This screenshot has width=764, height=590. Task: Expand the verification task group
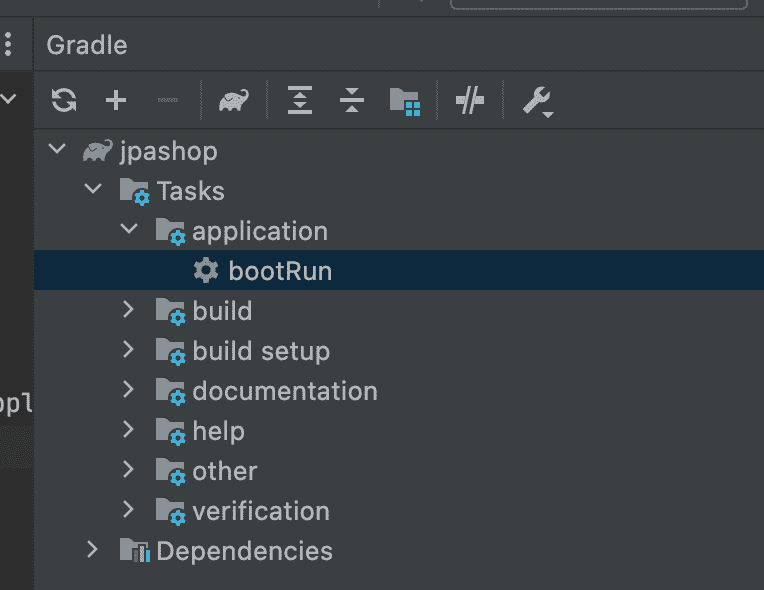coord(129,509)
